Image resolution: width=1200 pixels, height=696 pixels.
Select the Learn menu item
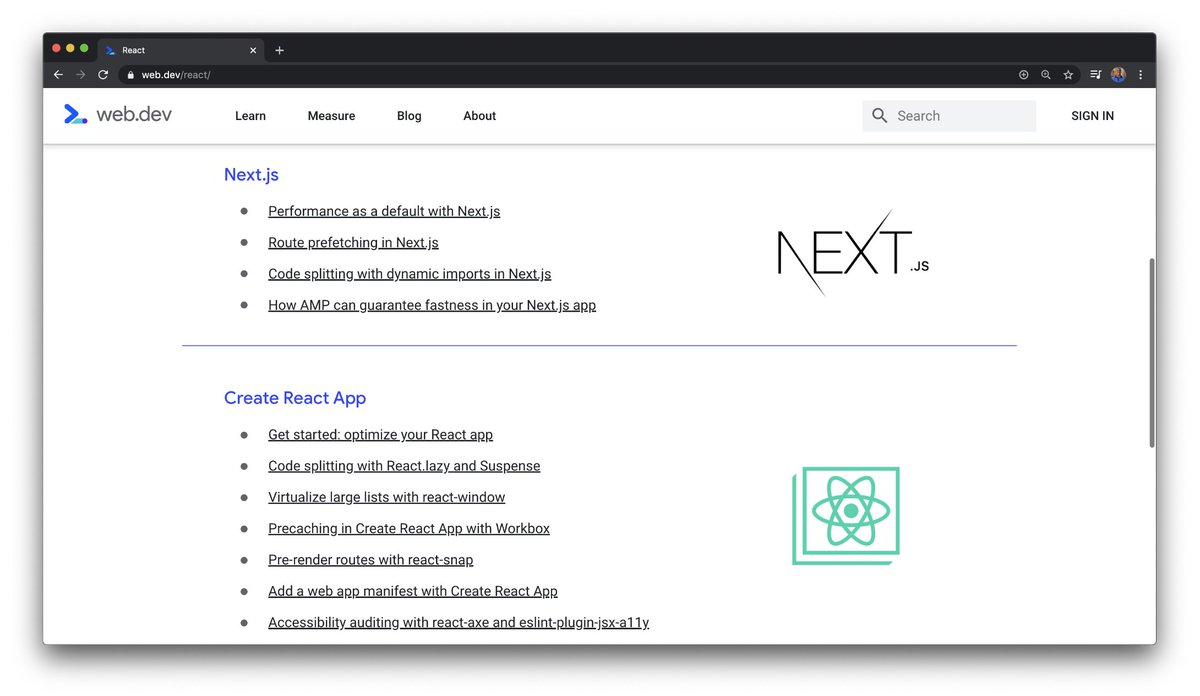click(250, 116)
